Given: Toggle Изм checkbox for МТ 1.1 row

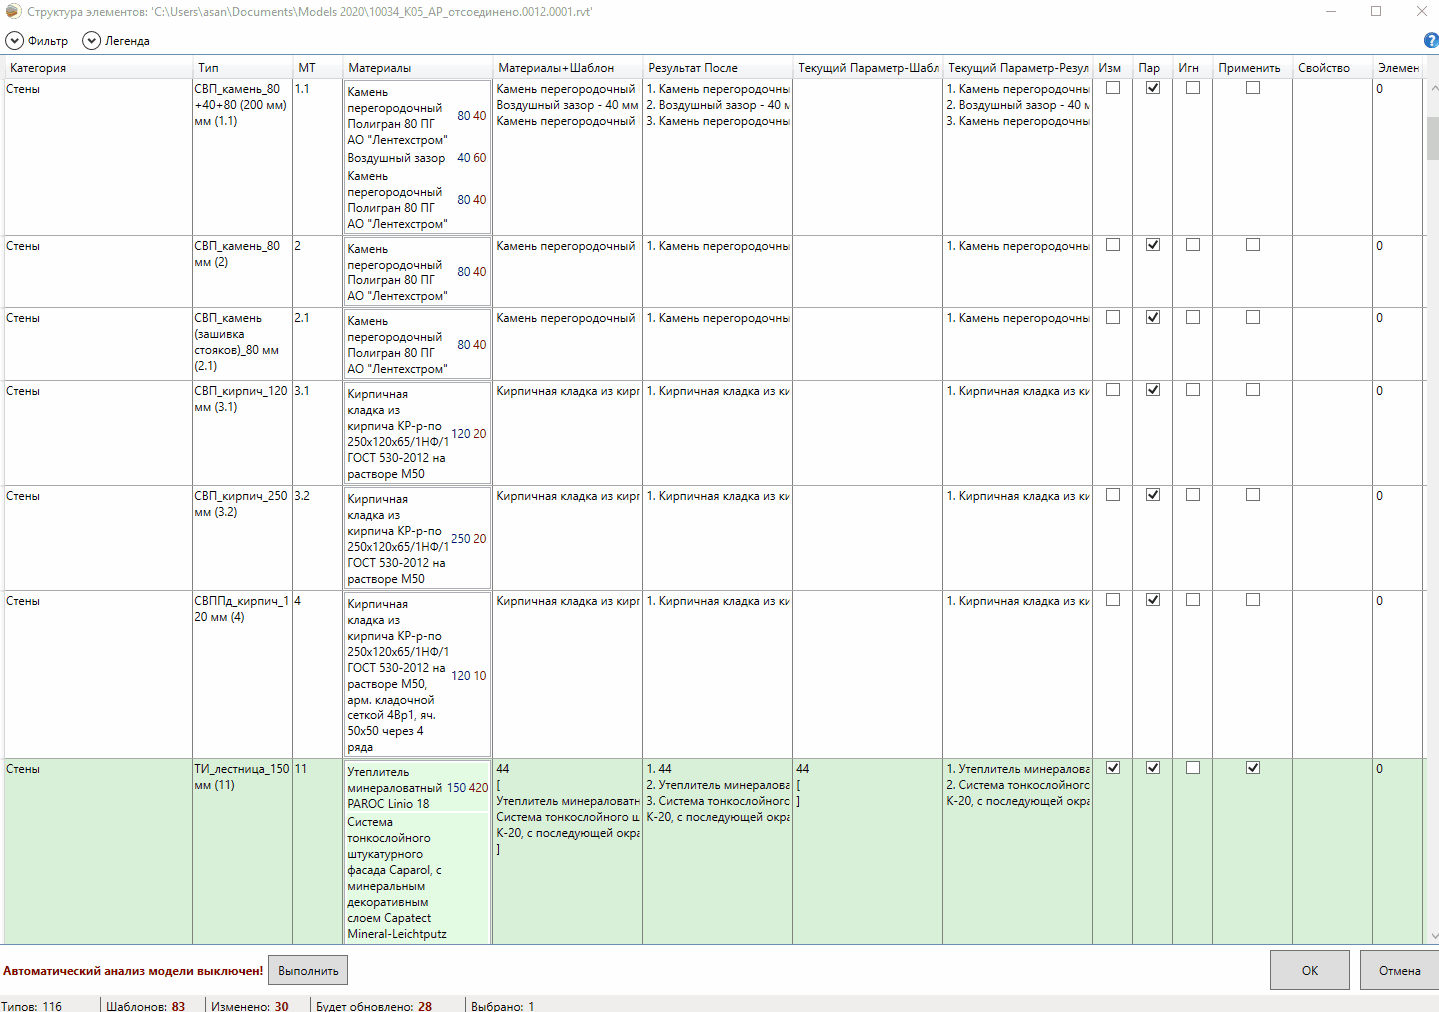Looking at the screenshot, I should pyautogui.click(x=1113, y=88).
